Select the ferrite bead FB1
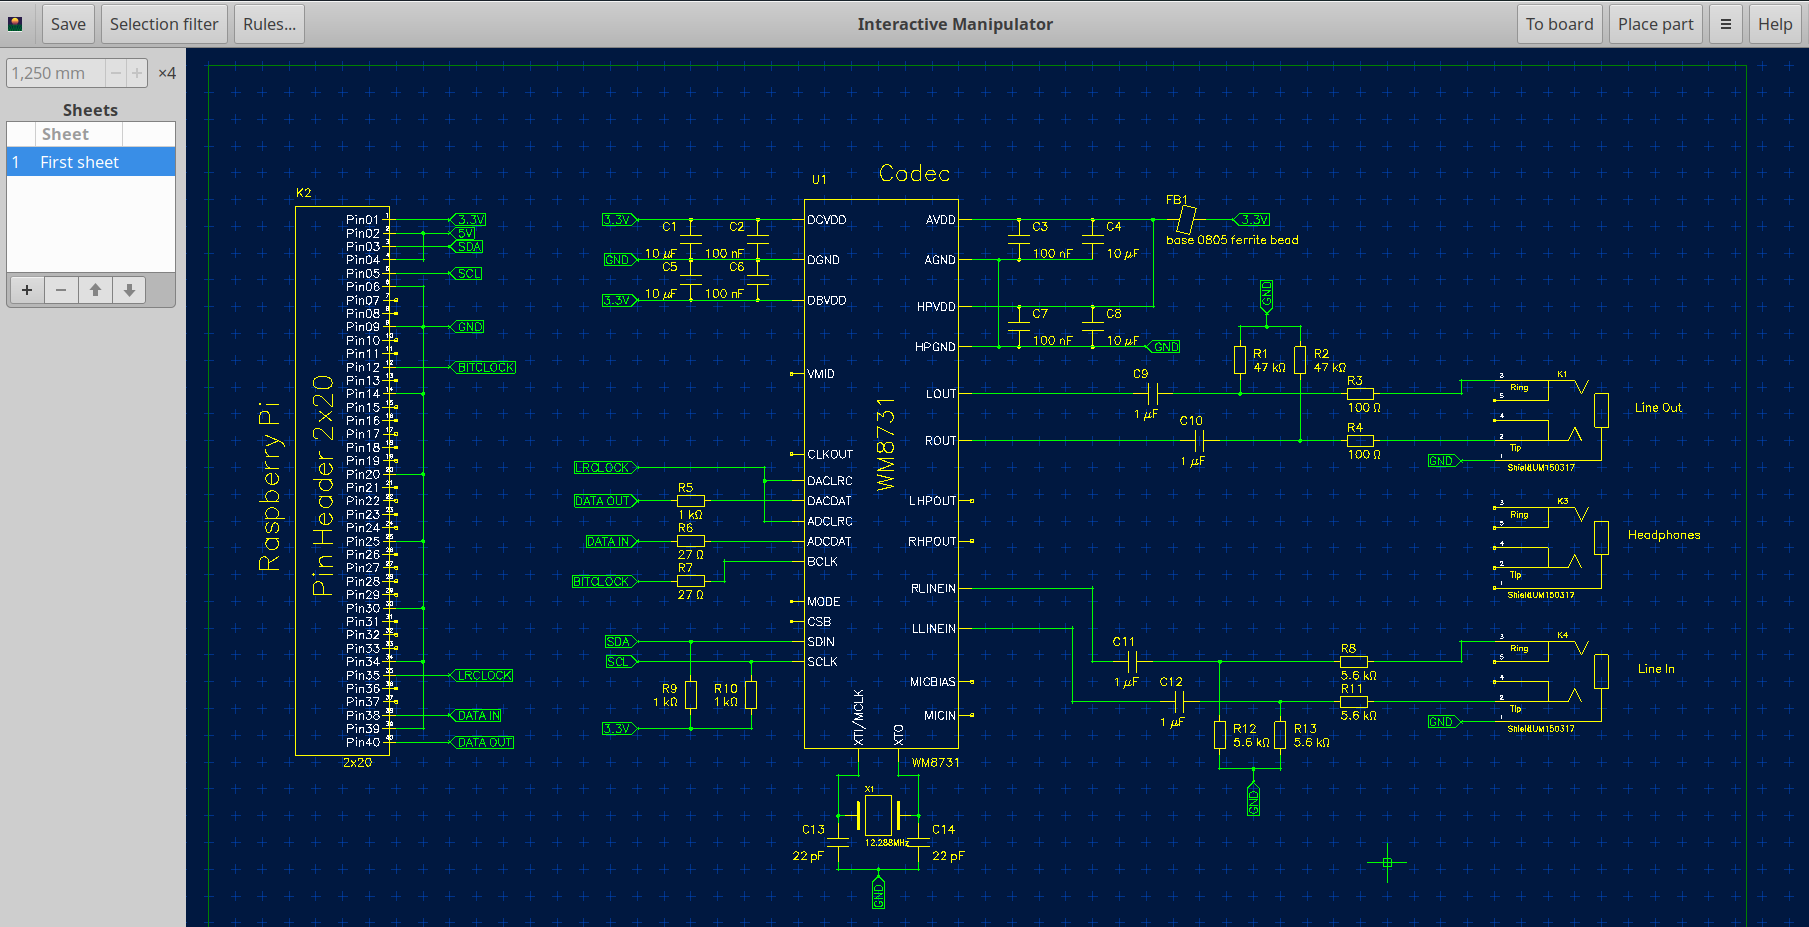Screen dimensions: 1809x927 tap(1186, 219)
